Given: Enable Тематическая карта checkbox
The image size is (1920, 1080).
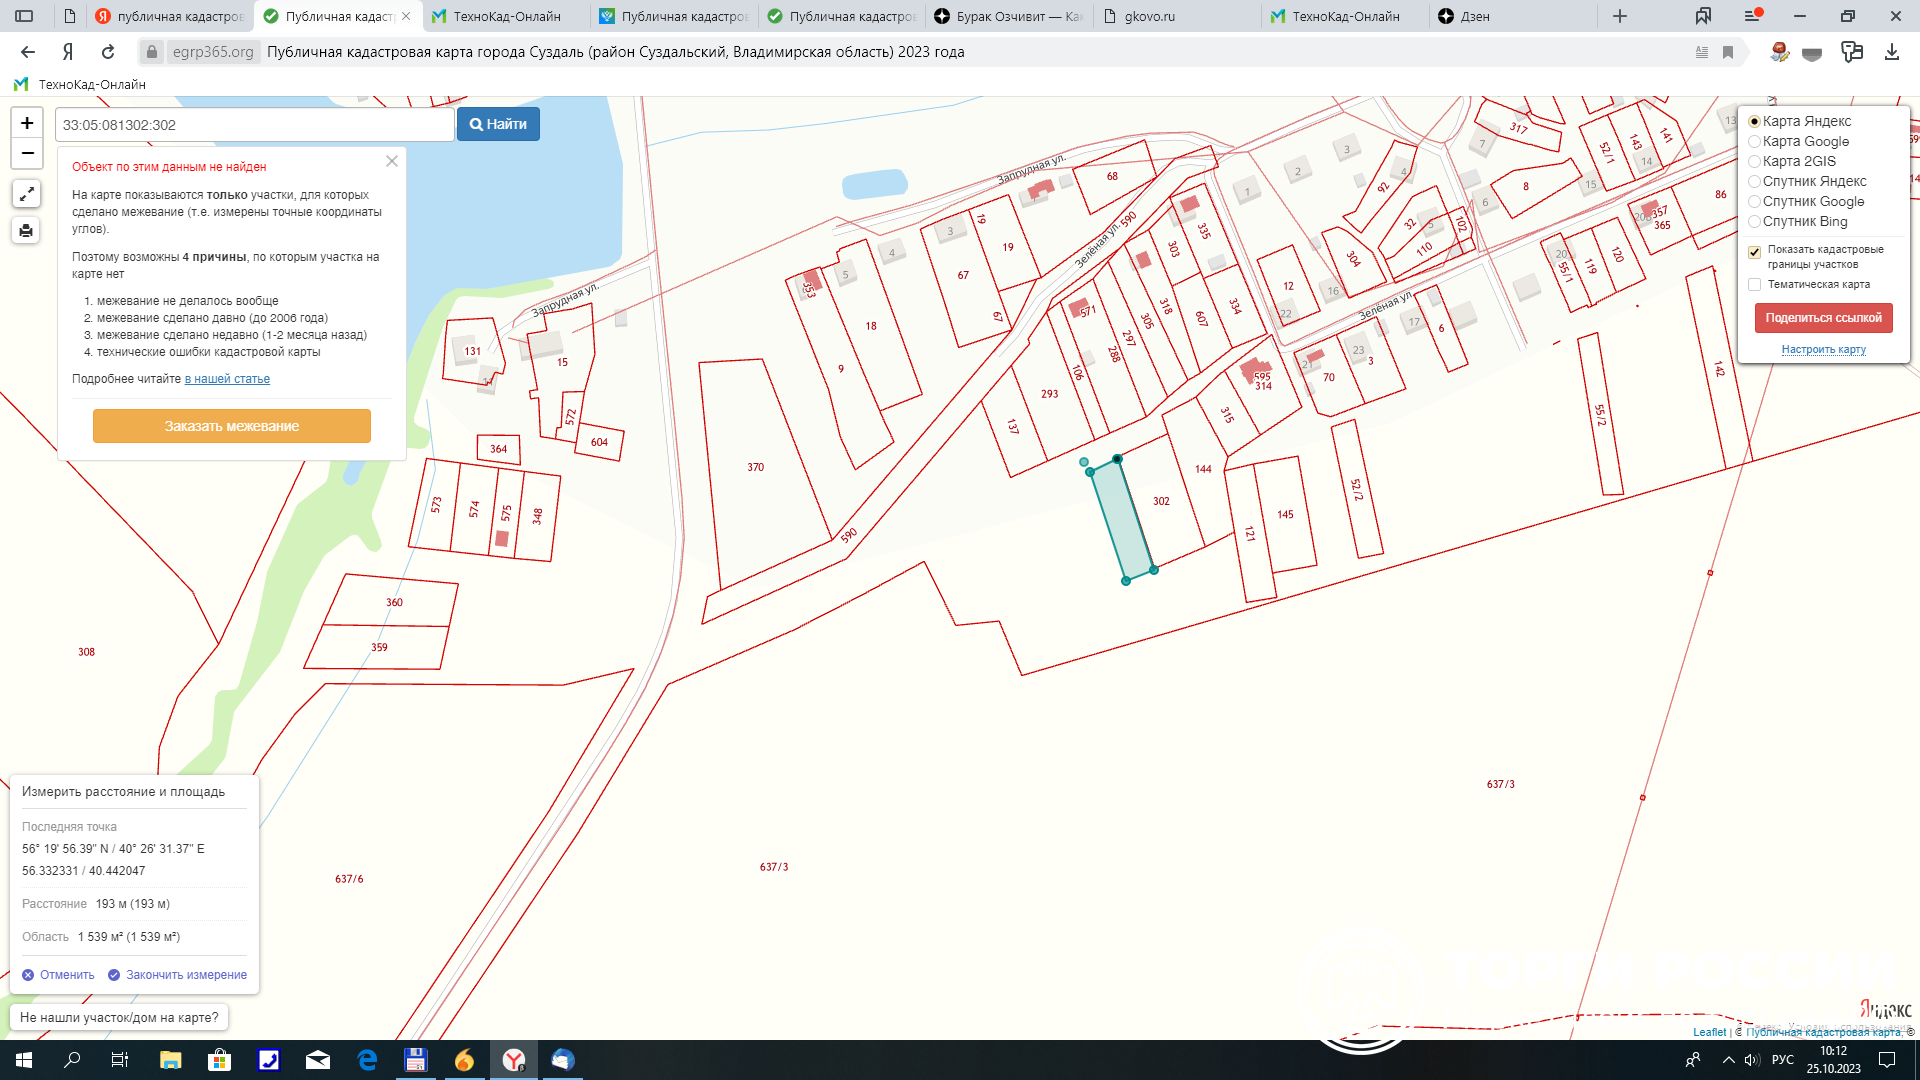Looking at the screenshot, I should tap(1754, 285).
